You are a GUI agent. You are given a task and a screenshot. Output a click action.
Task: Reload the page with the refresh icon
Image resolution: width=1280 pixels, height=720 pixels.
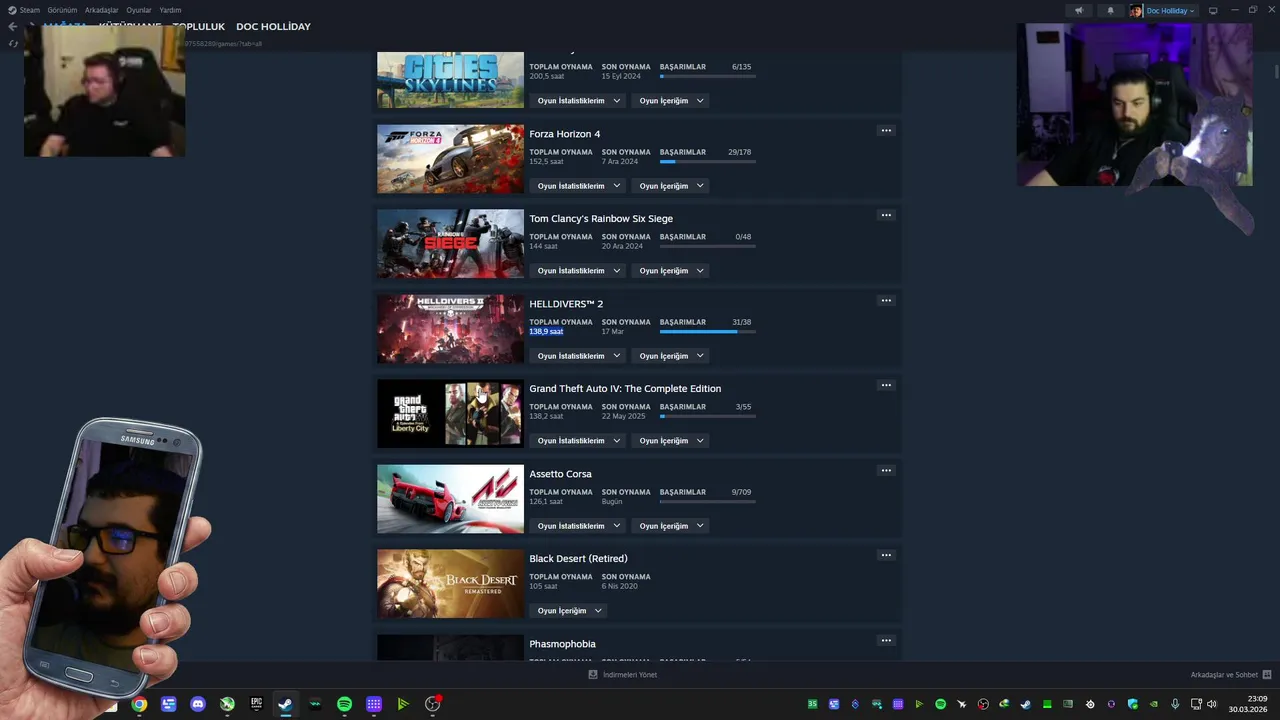[x=13, y=44]
